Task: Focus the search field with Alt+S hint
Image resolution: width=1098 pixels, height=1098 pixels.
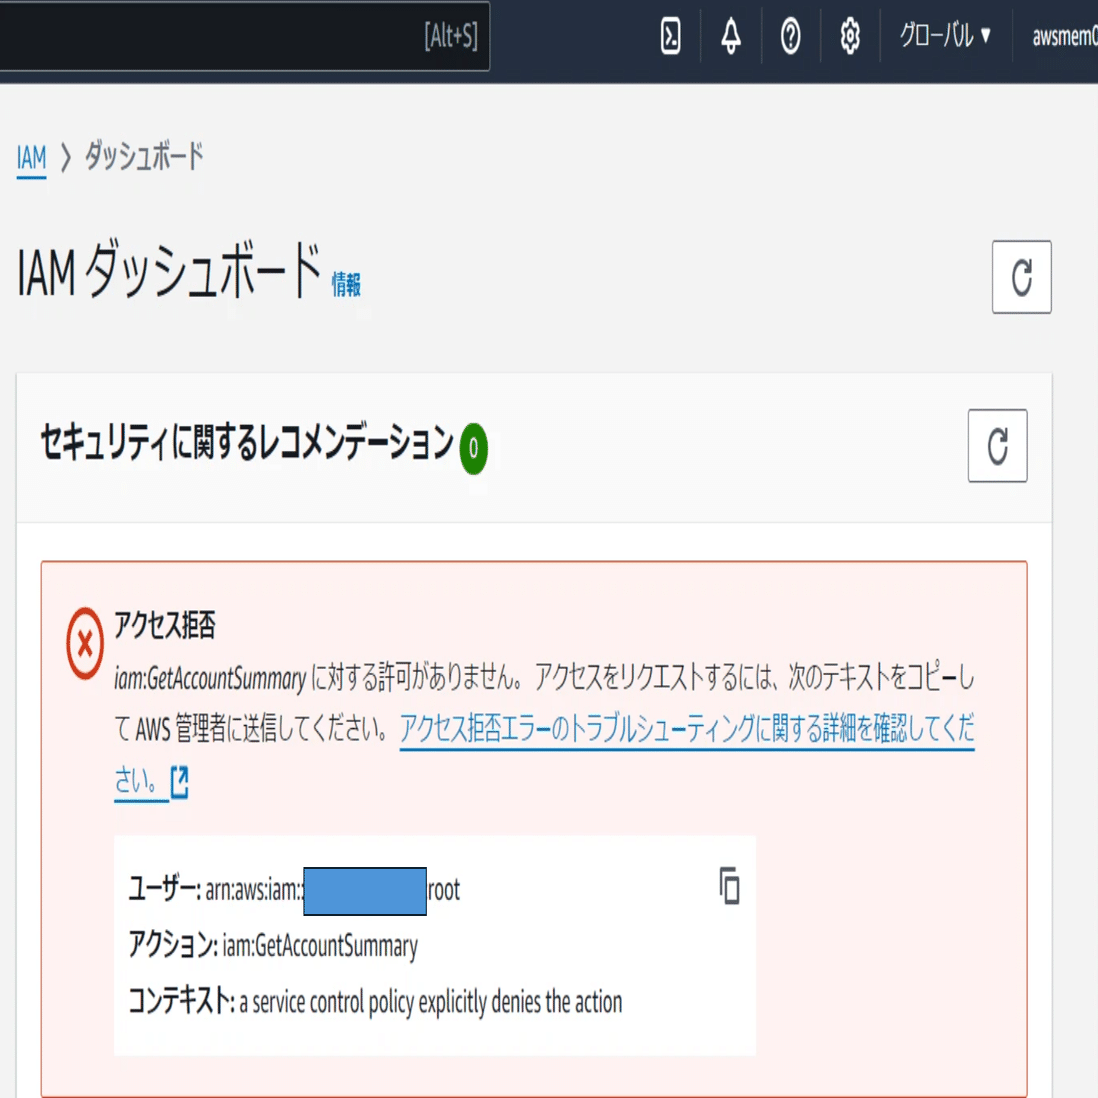Action: (244, 36)
